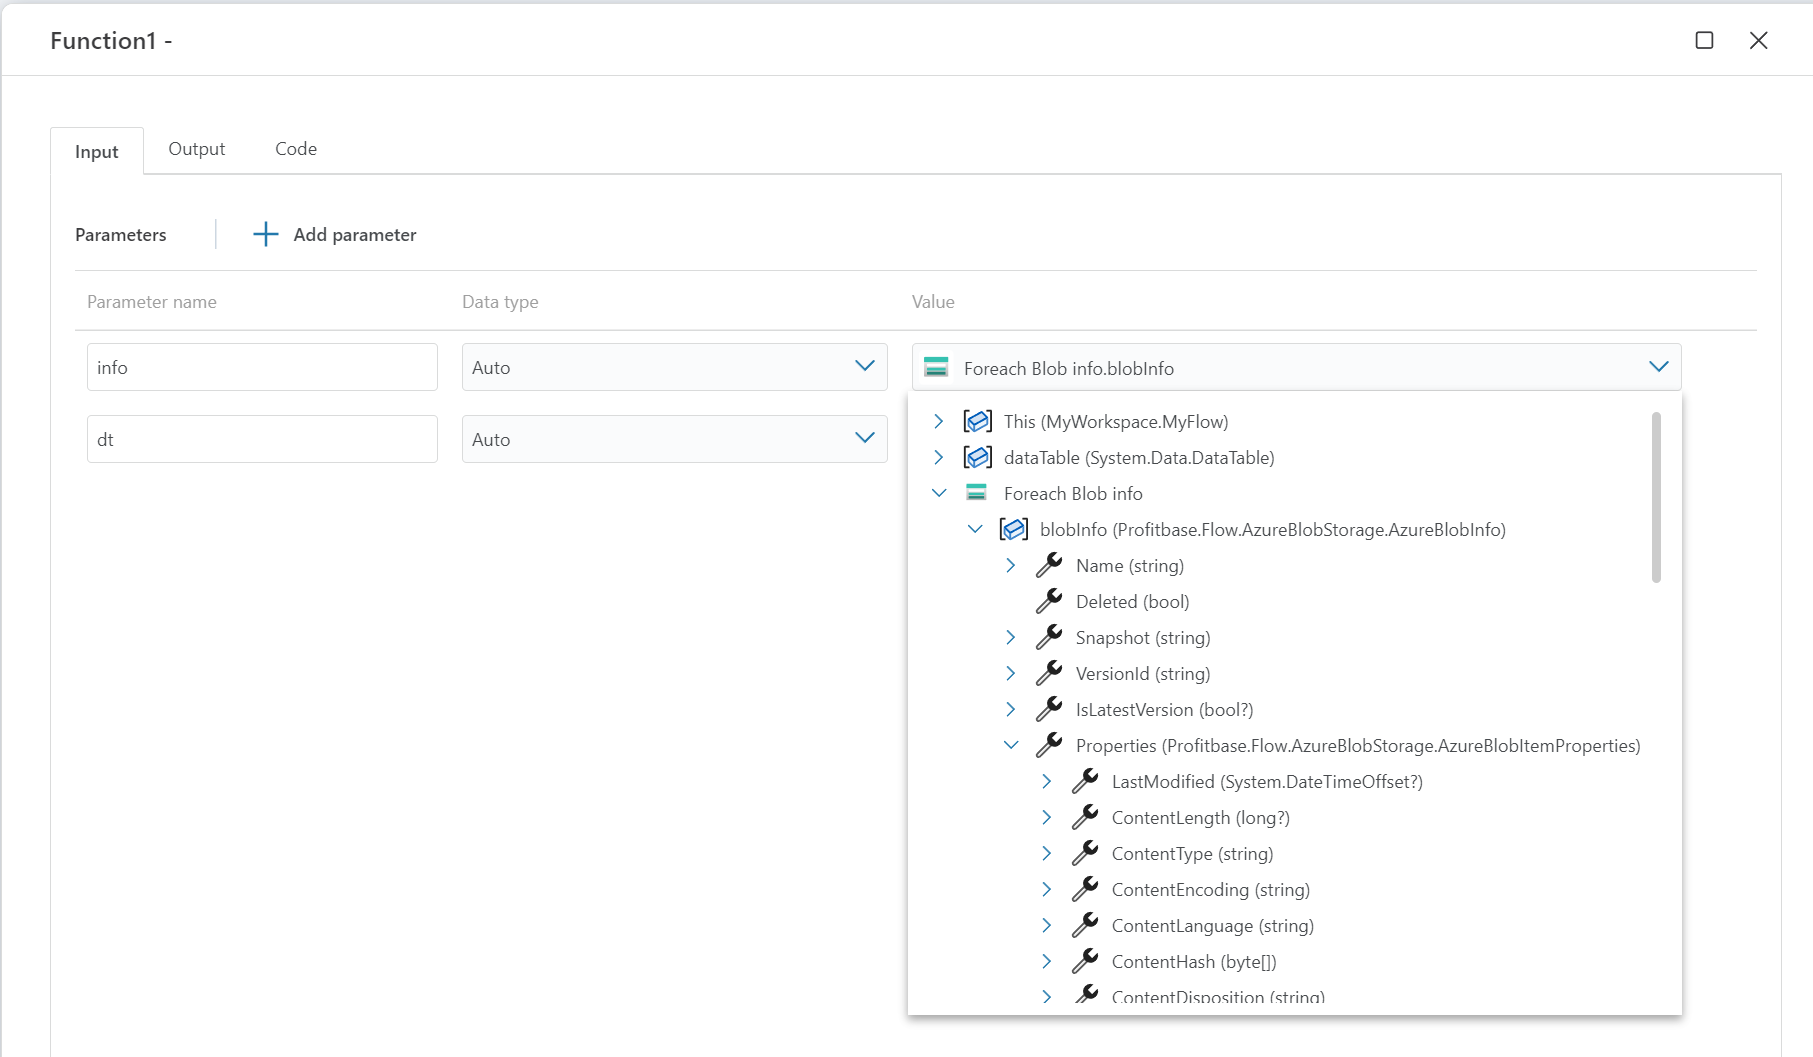Screen dimensions: 1813x1057
Task: Expand the ContentLanguage (string) node
Action: 1047,925
